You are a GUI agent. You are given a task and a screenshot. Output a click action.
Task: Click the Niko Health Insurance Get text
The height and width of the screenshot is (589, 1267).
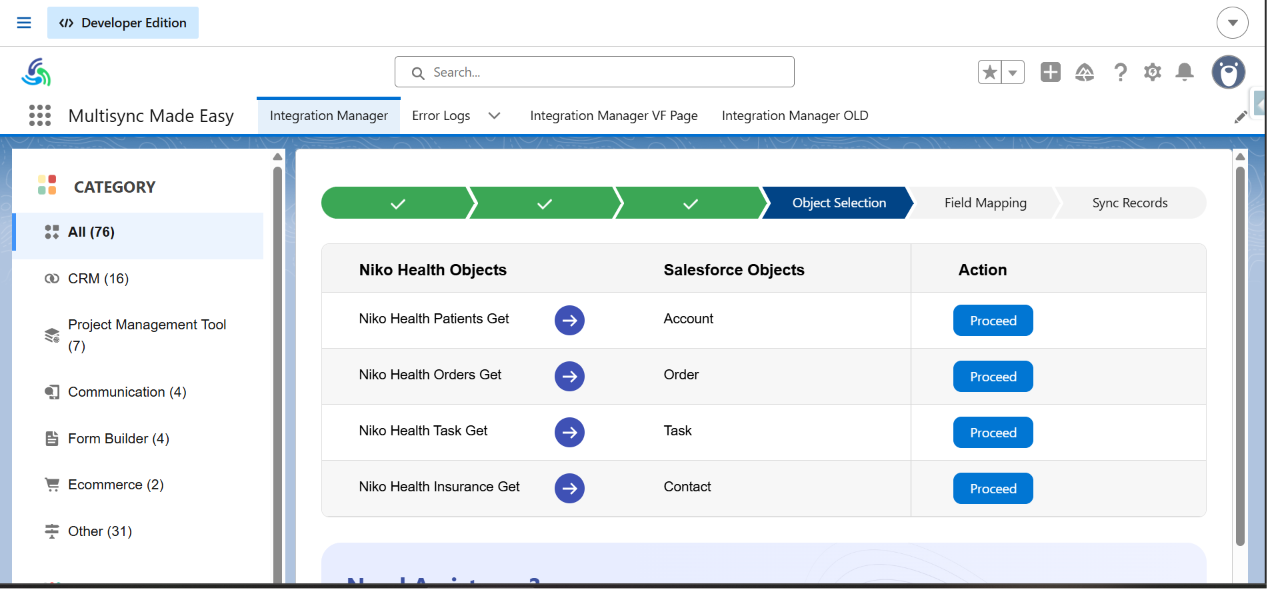tap(440, 487)
